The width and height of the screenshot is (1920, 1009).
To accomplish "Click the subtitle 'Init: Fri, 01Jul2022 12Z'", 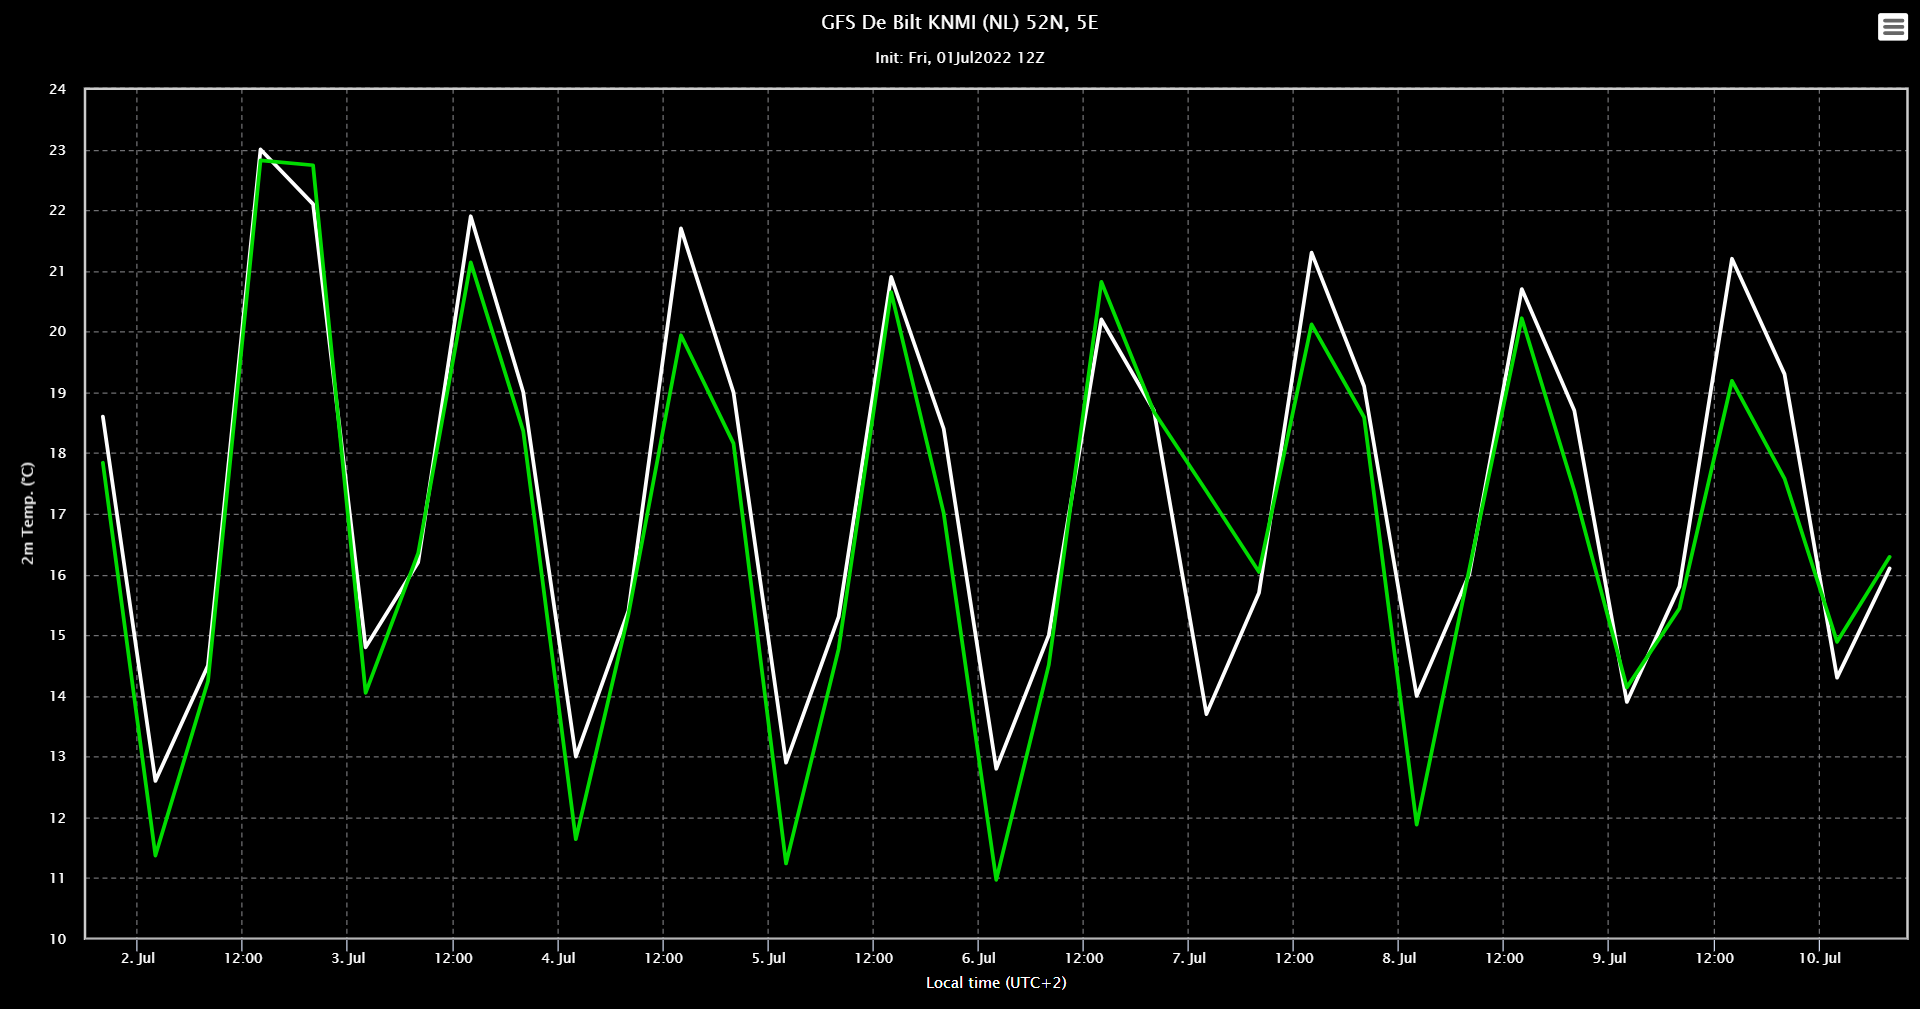I will (960, 58).
